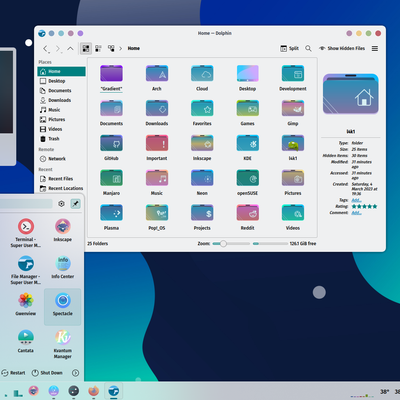Open Network under Remote
This screenshot has height=400, width=400.
(x=61, y=159)
